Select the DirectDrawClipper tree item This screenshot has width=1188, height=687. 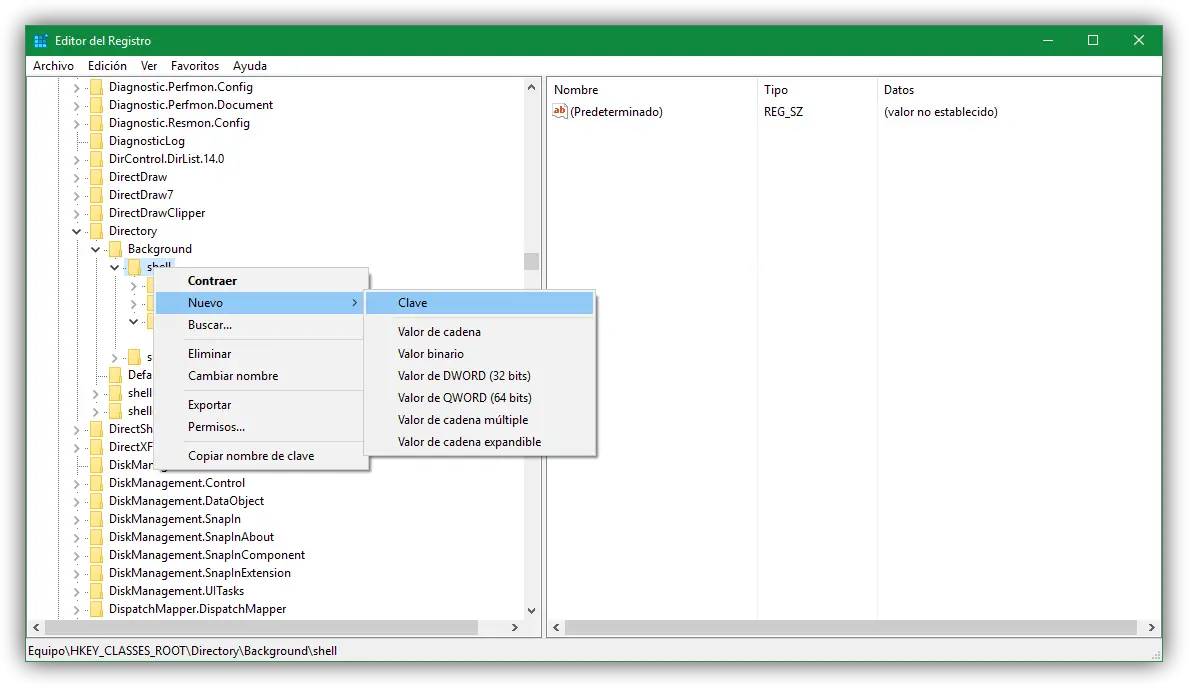[157, 213]
